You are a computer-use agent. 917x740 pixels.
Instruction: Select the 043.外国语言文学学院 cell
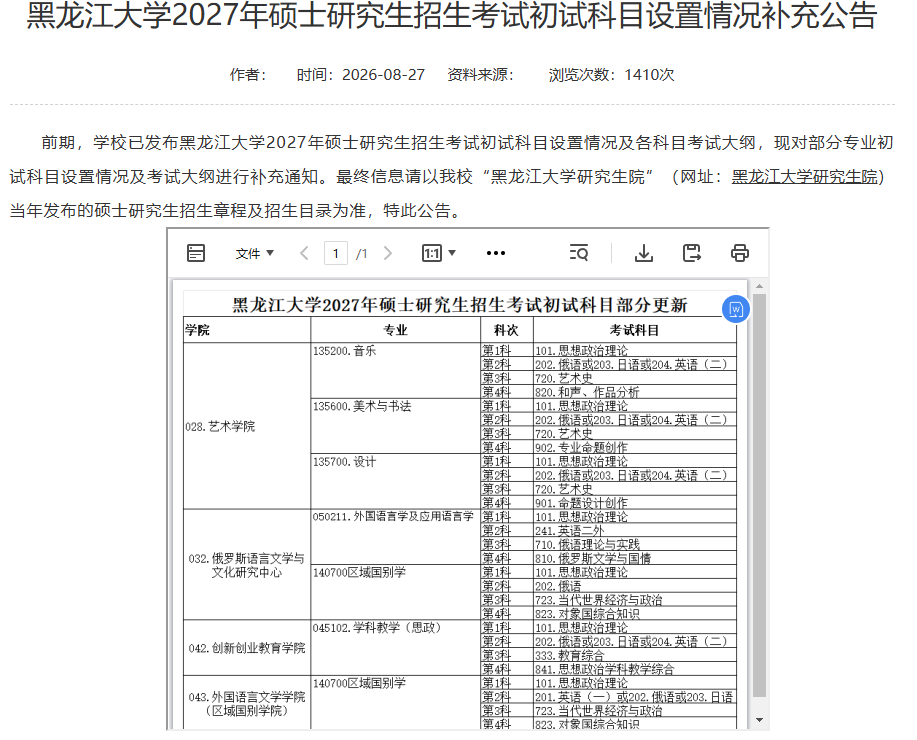pos(247,703)
